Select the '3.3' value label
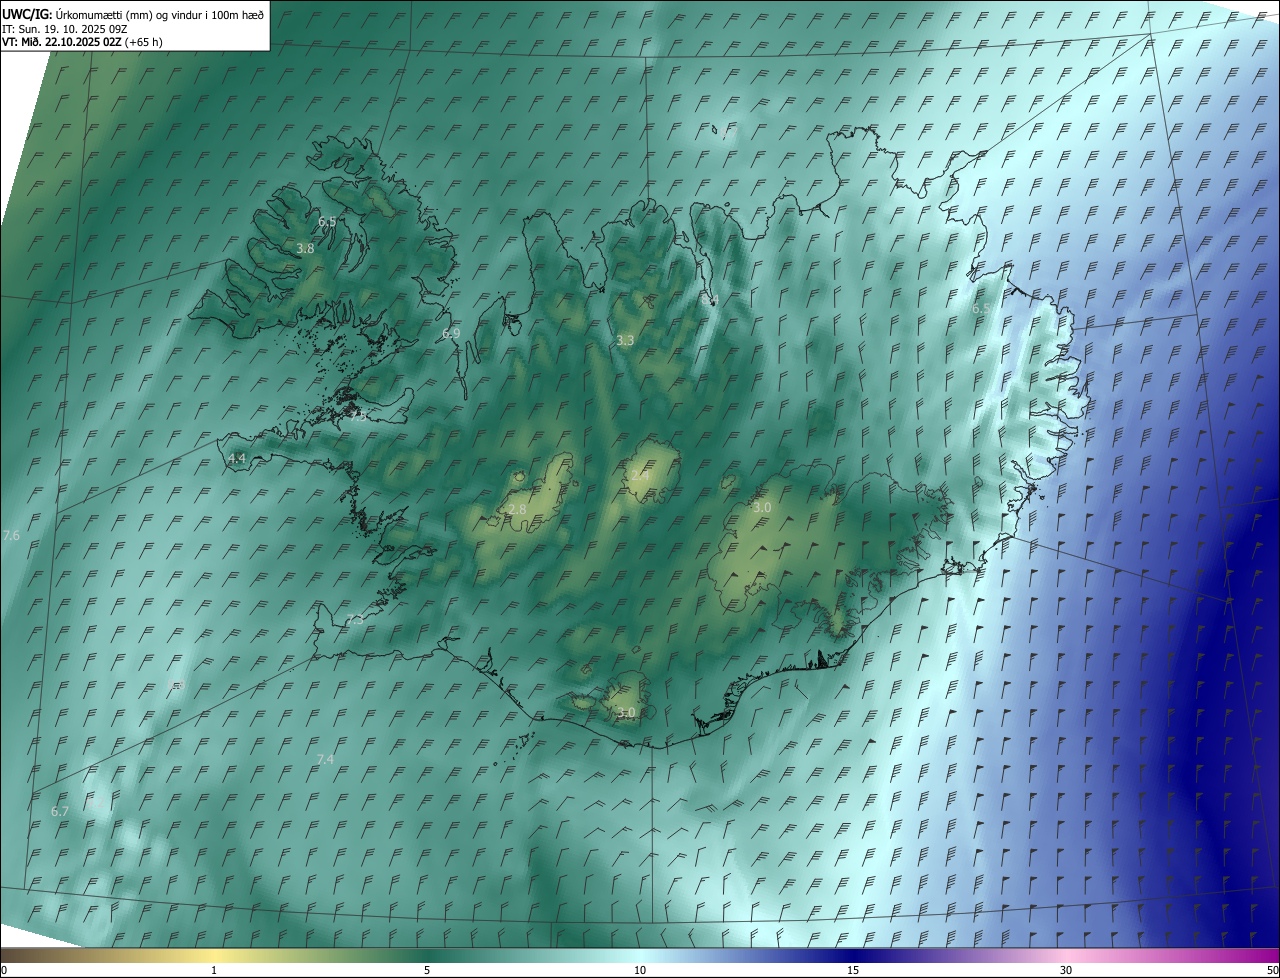 [625, 341]
